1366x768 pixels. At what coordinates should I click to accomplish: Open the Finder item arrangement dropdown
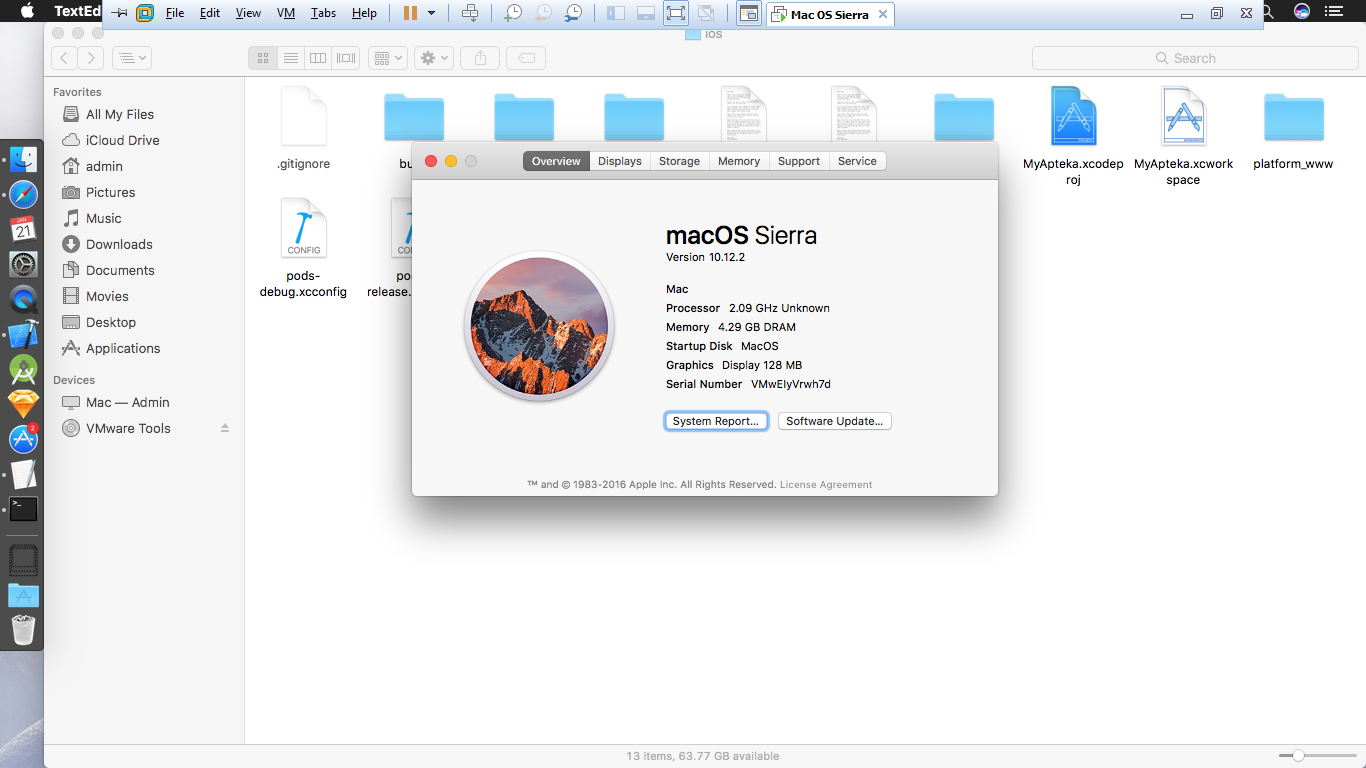pos(387,58)
